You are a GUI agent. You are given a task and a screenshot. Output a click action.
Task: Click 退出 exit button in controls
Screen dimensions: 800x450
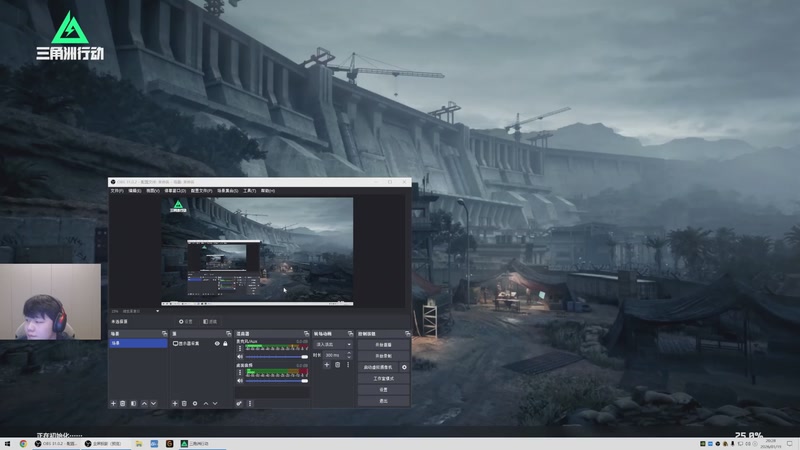[383, 401]
